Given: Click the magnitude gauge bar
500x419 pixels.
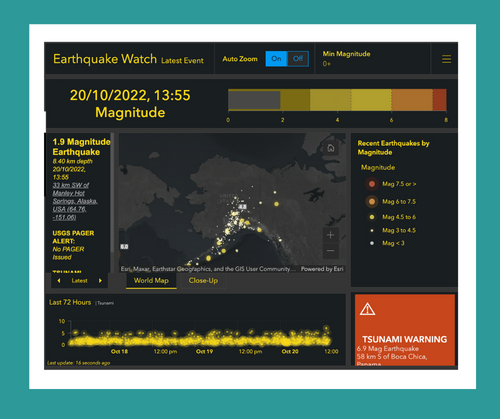Looking at the screenshot, I should click(x=337, y=100).
